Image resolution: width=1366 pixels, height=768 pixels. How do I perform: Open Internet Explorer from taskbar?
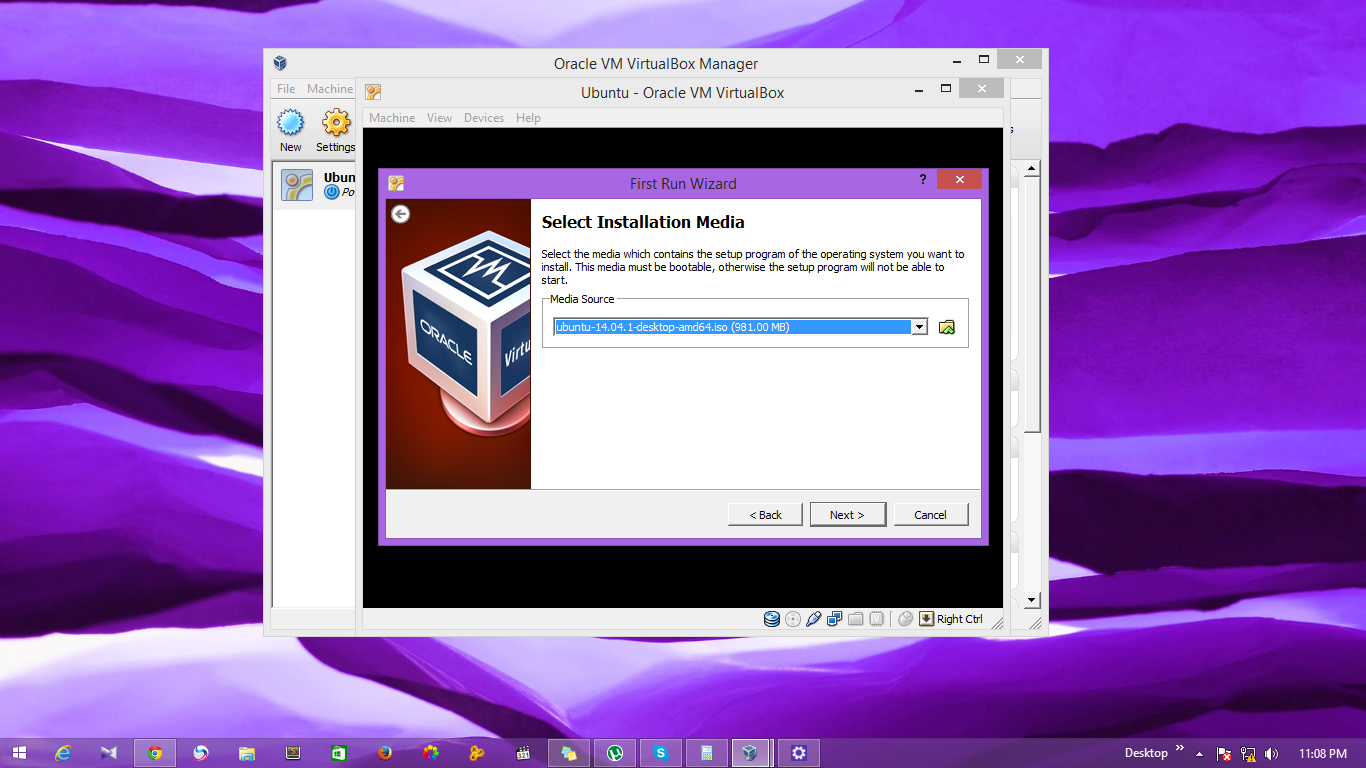(64, 753)
